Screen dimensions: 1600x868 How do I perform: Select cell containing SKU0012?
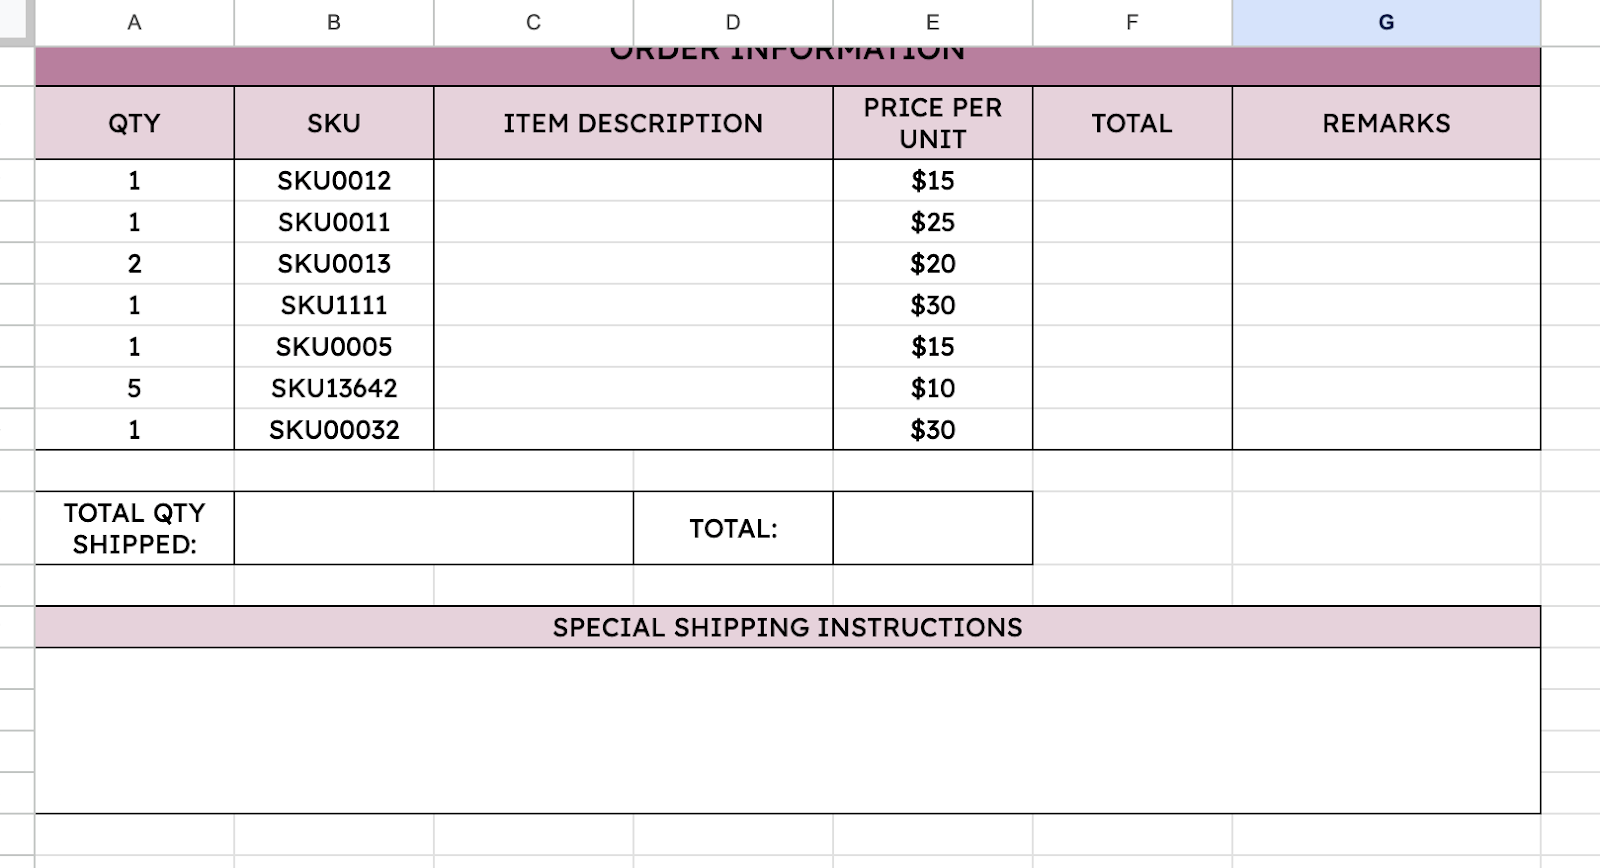(334, 181)
